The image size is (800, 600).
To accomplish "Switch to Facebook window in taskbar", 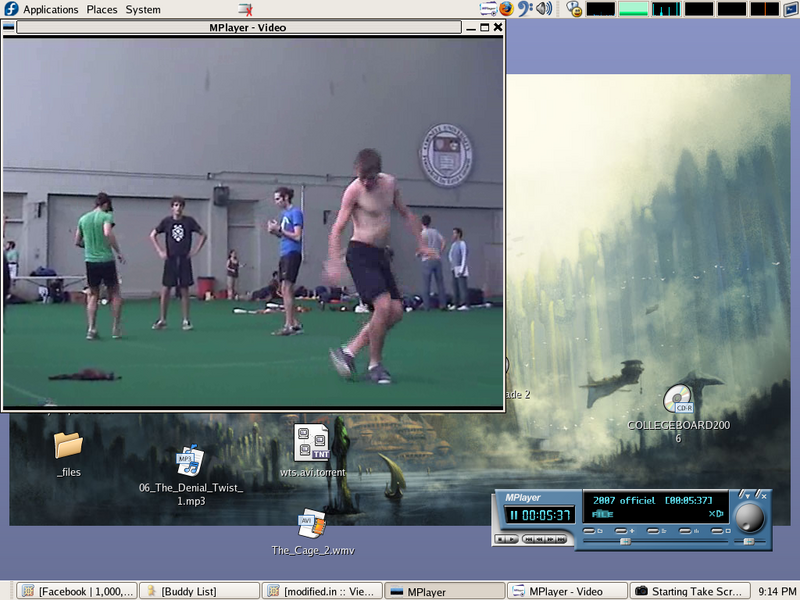I will click(x=76, y=591).
